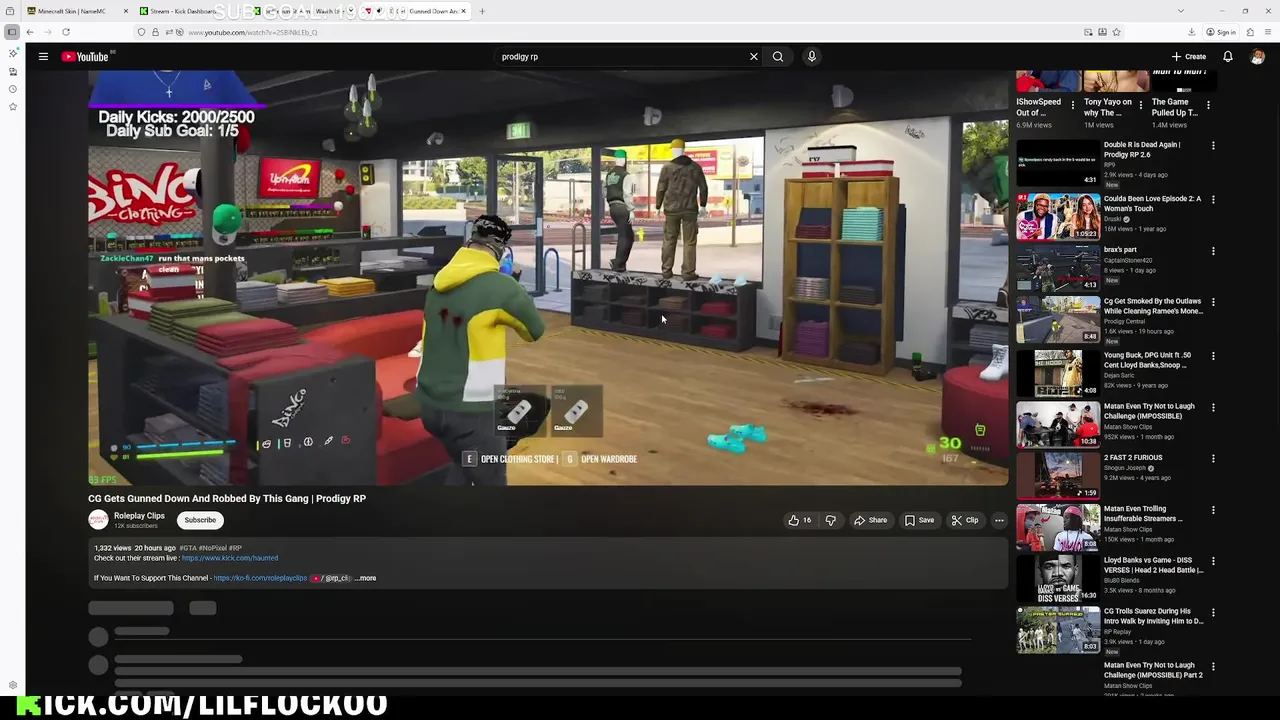The height and width of the screenshot is (720, 1280).
Task: Go to YouTube home via logo
Action: [85, 57]
